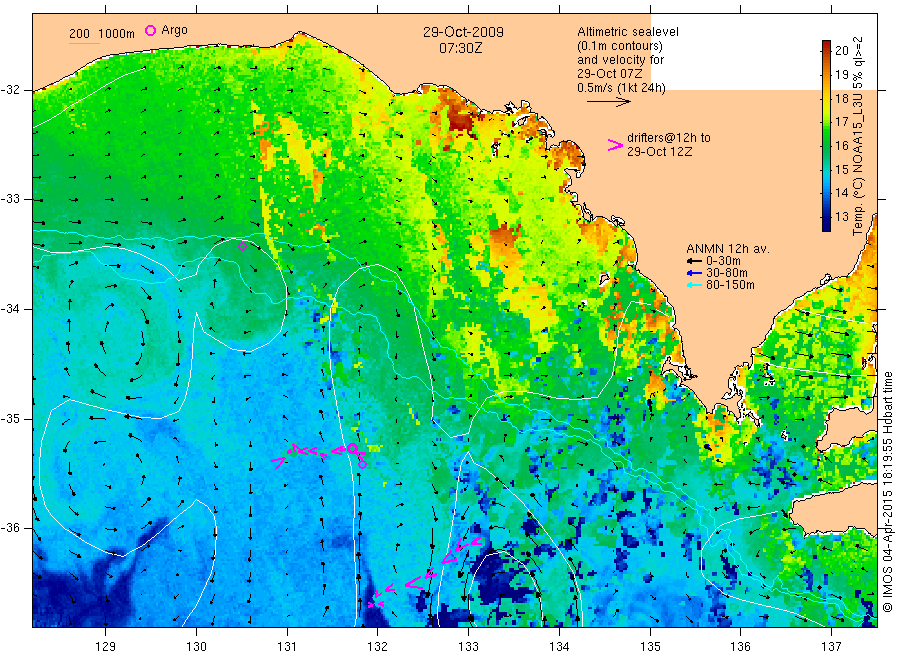Click the magenta Argo circle in the legend
This screenshot has height=660, width=900.
(150, 30)
